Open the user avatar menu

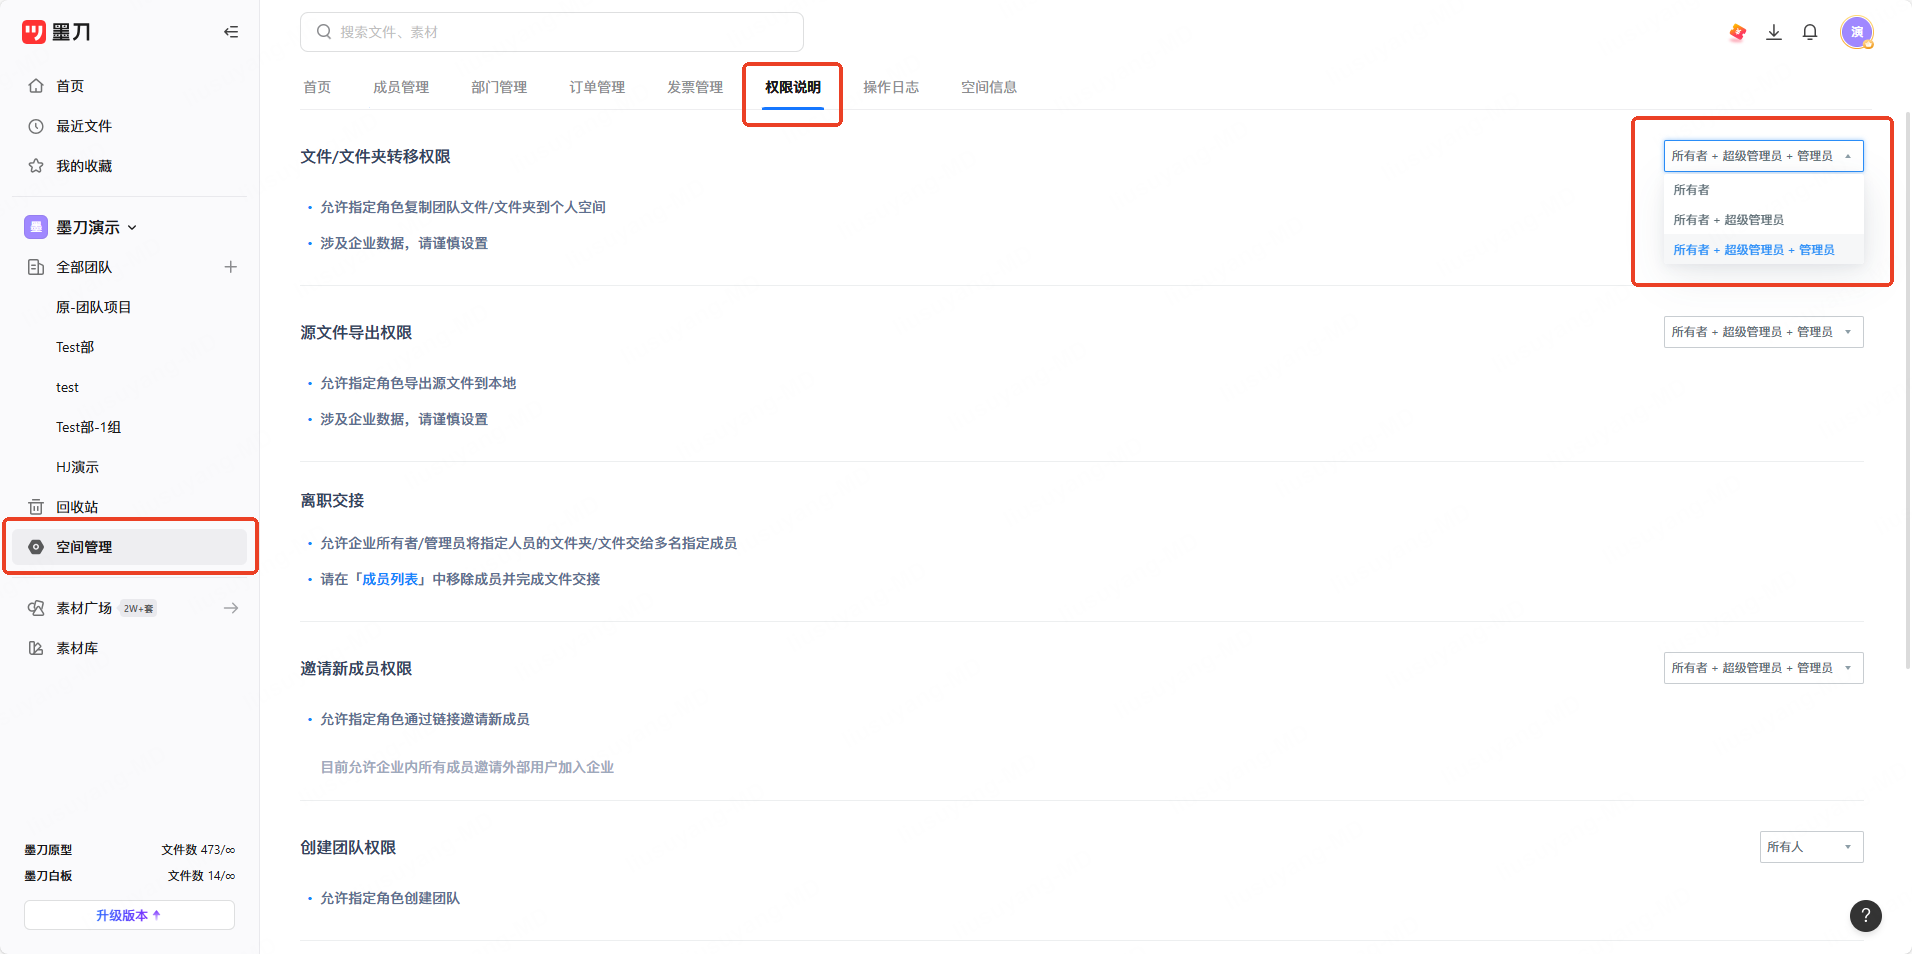click(1857, 32)
